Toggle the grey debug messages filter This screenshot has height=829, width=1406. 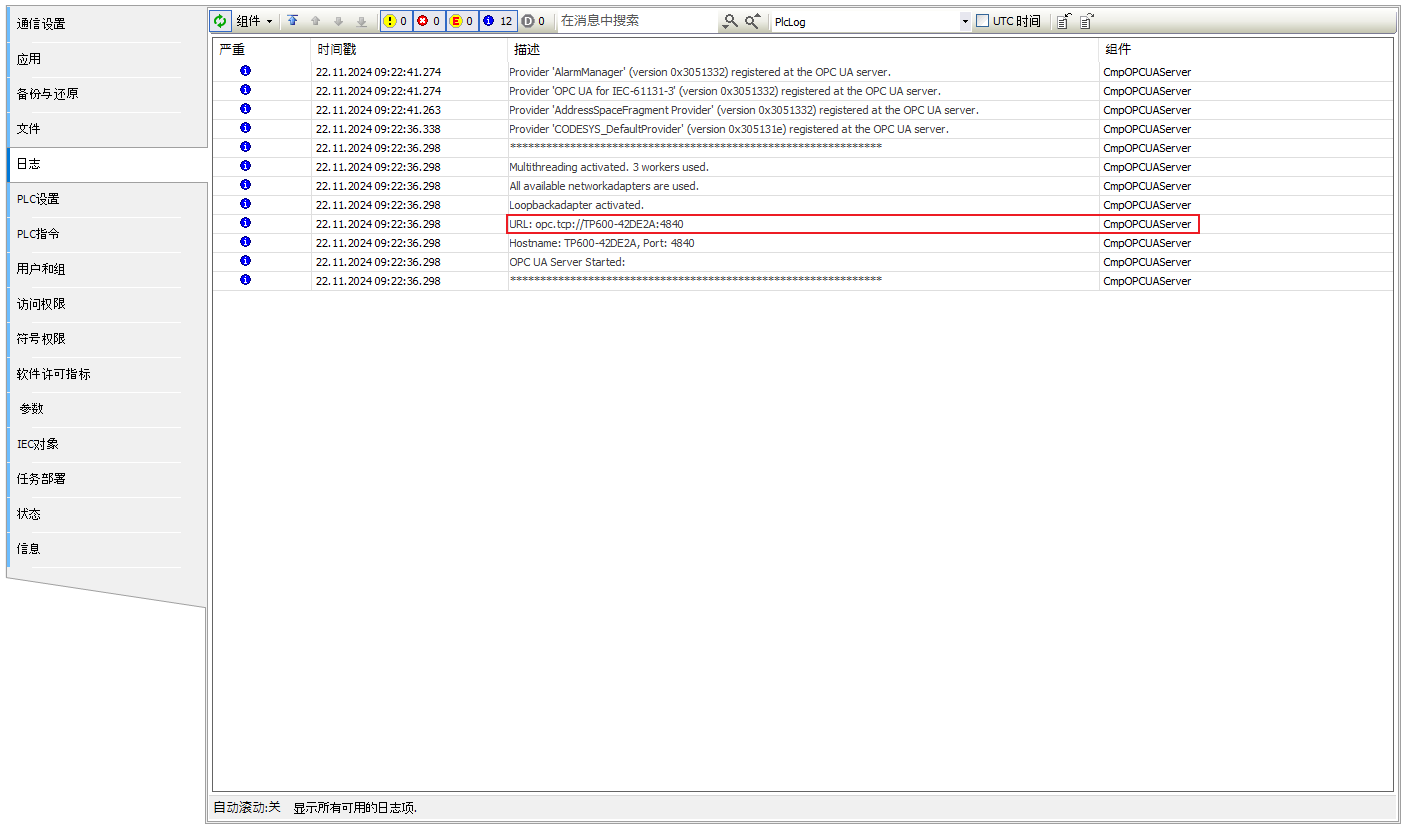534,21
